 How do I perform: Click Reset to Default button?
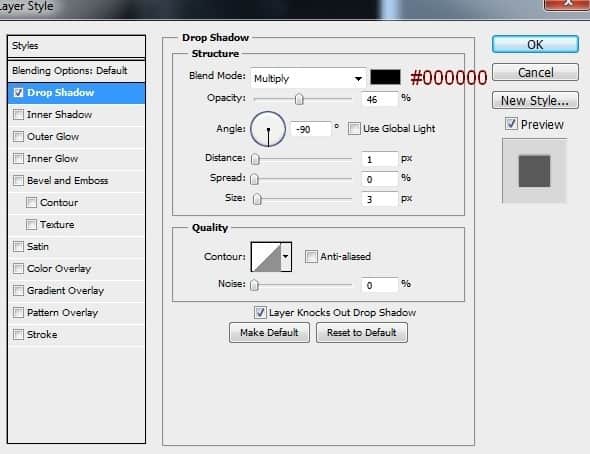pyautogui.click(x=362, y=333)
